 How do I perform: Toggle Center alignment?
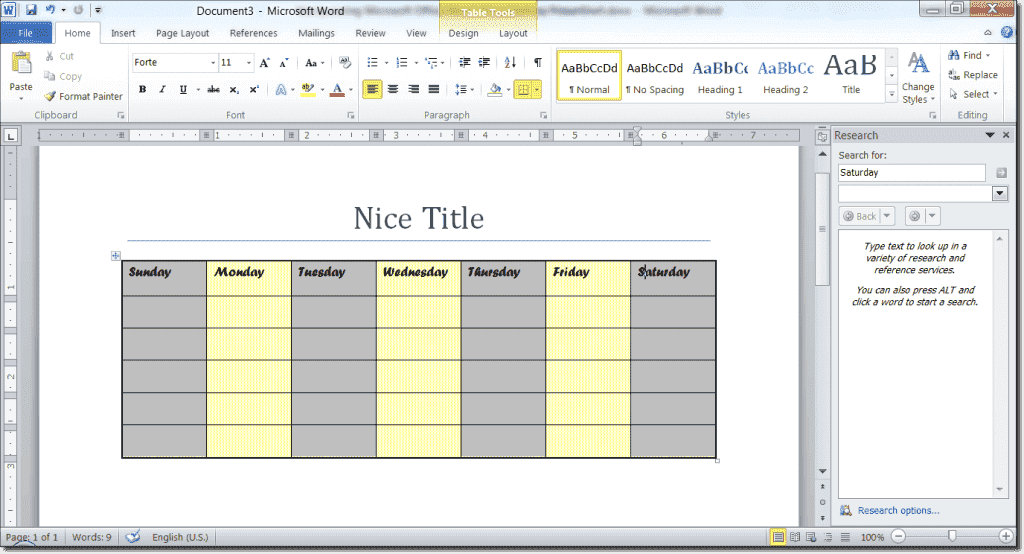tap(392, 90)
